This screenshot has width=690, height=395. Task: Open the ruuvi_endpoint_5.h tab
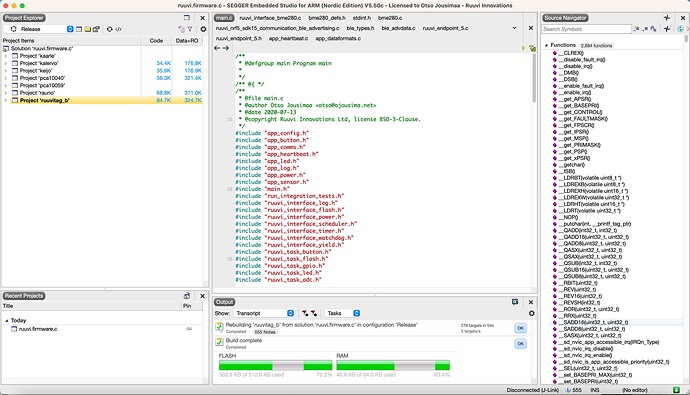239,38
